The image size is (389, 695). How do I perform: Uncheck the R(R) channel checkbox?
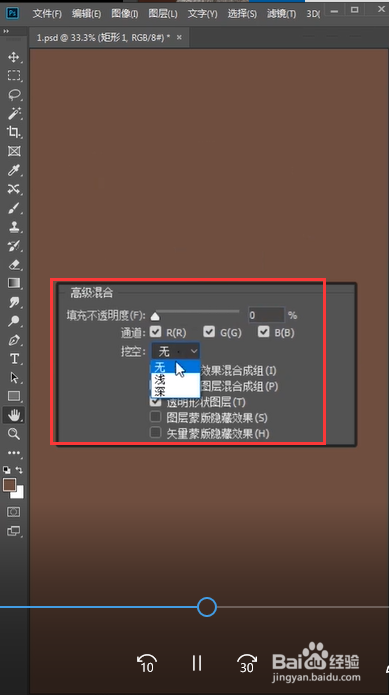[156, 332]
